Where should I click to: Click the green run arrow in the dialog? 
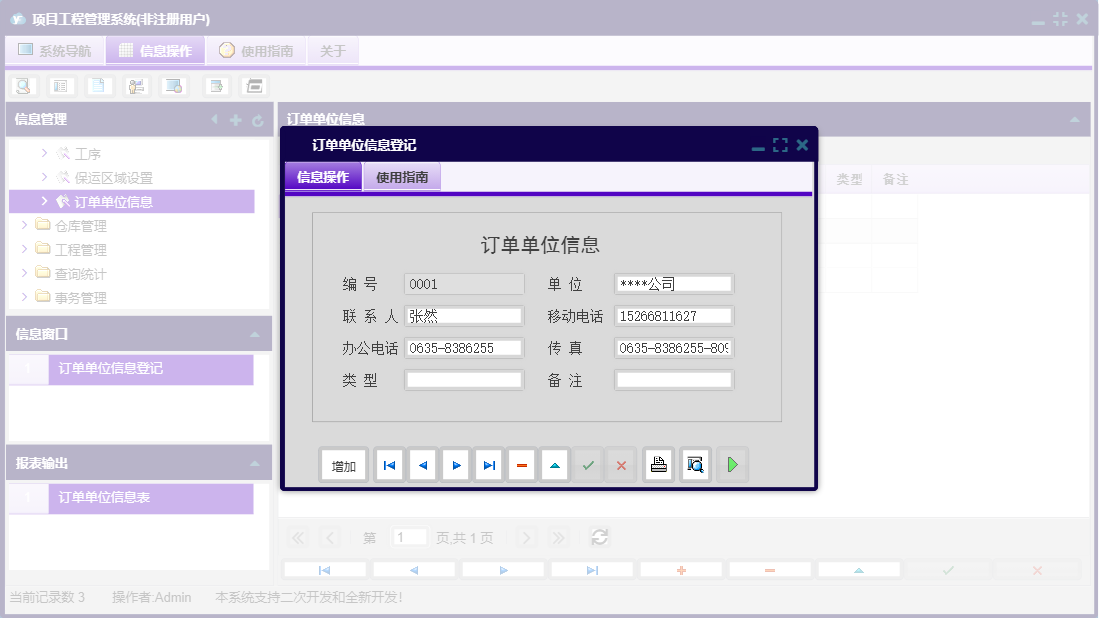click(x=732, y=464)
